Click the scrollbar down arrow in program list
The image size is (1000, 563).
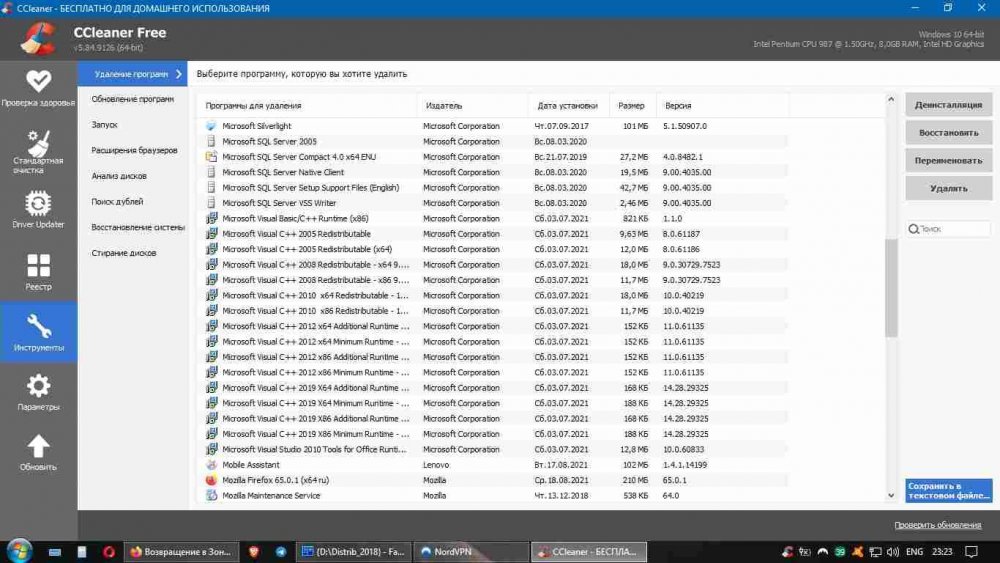coord(891,495)
